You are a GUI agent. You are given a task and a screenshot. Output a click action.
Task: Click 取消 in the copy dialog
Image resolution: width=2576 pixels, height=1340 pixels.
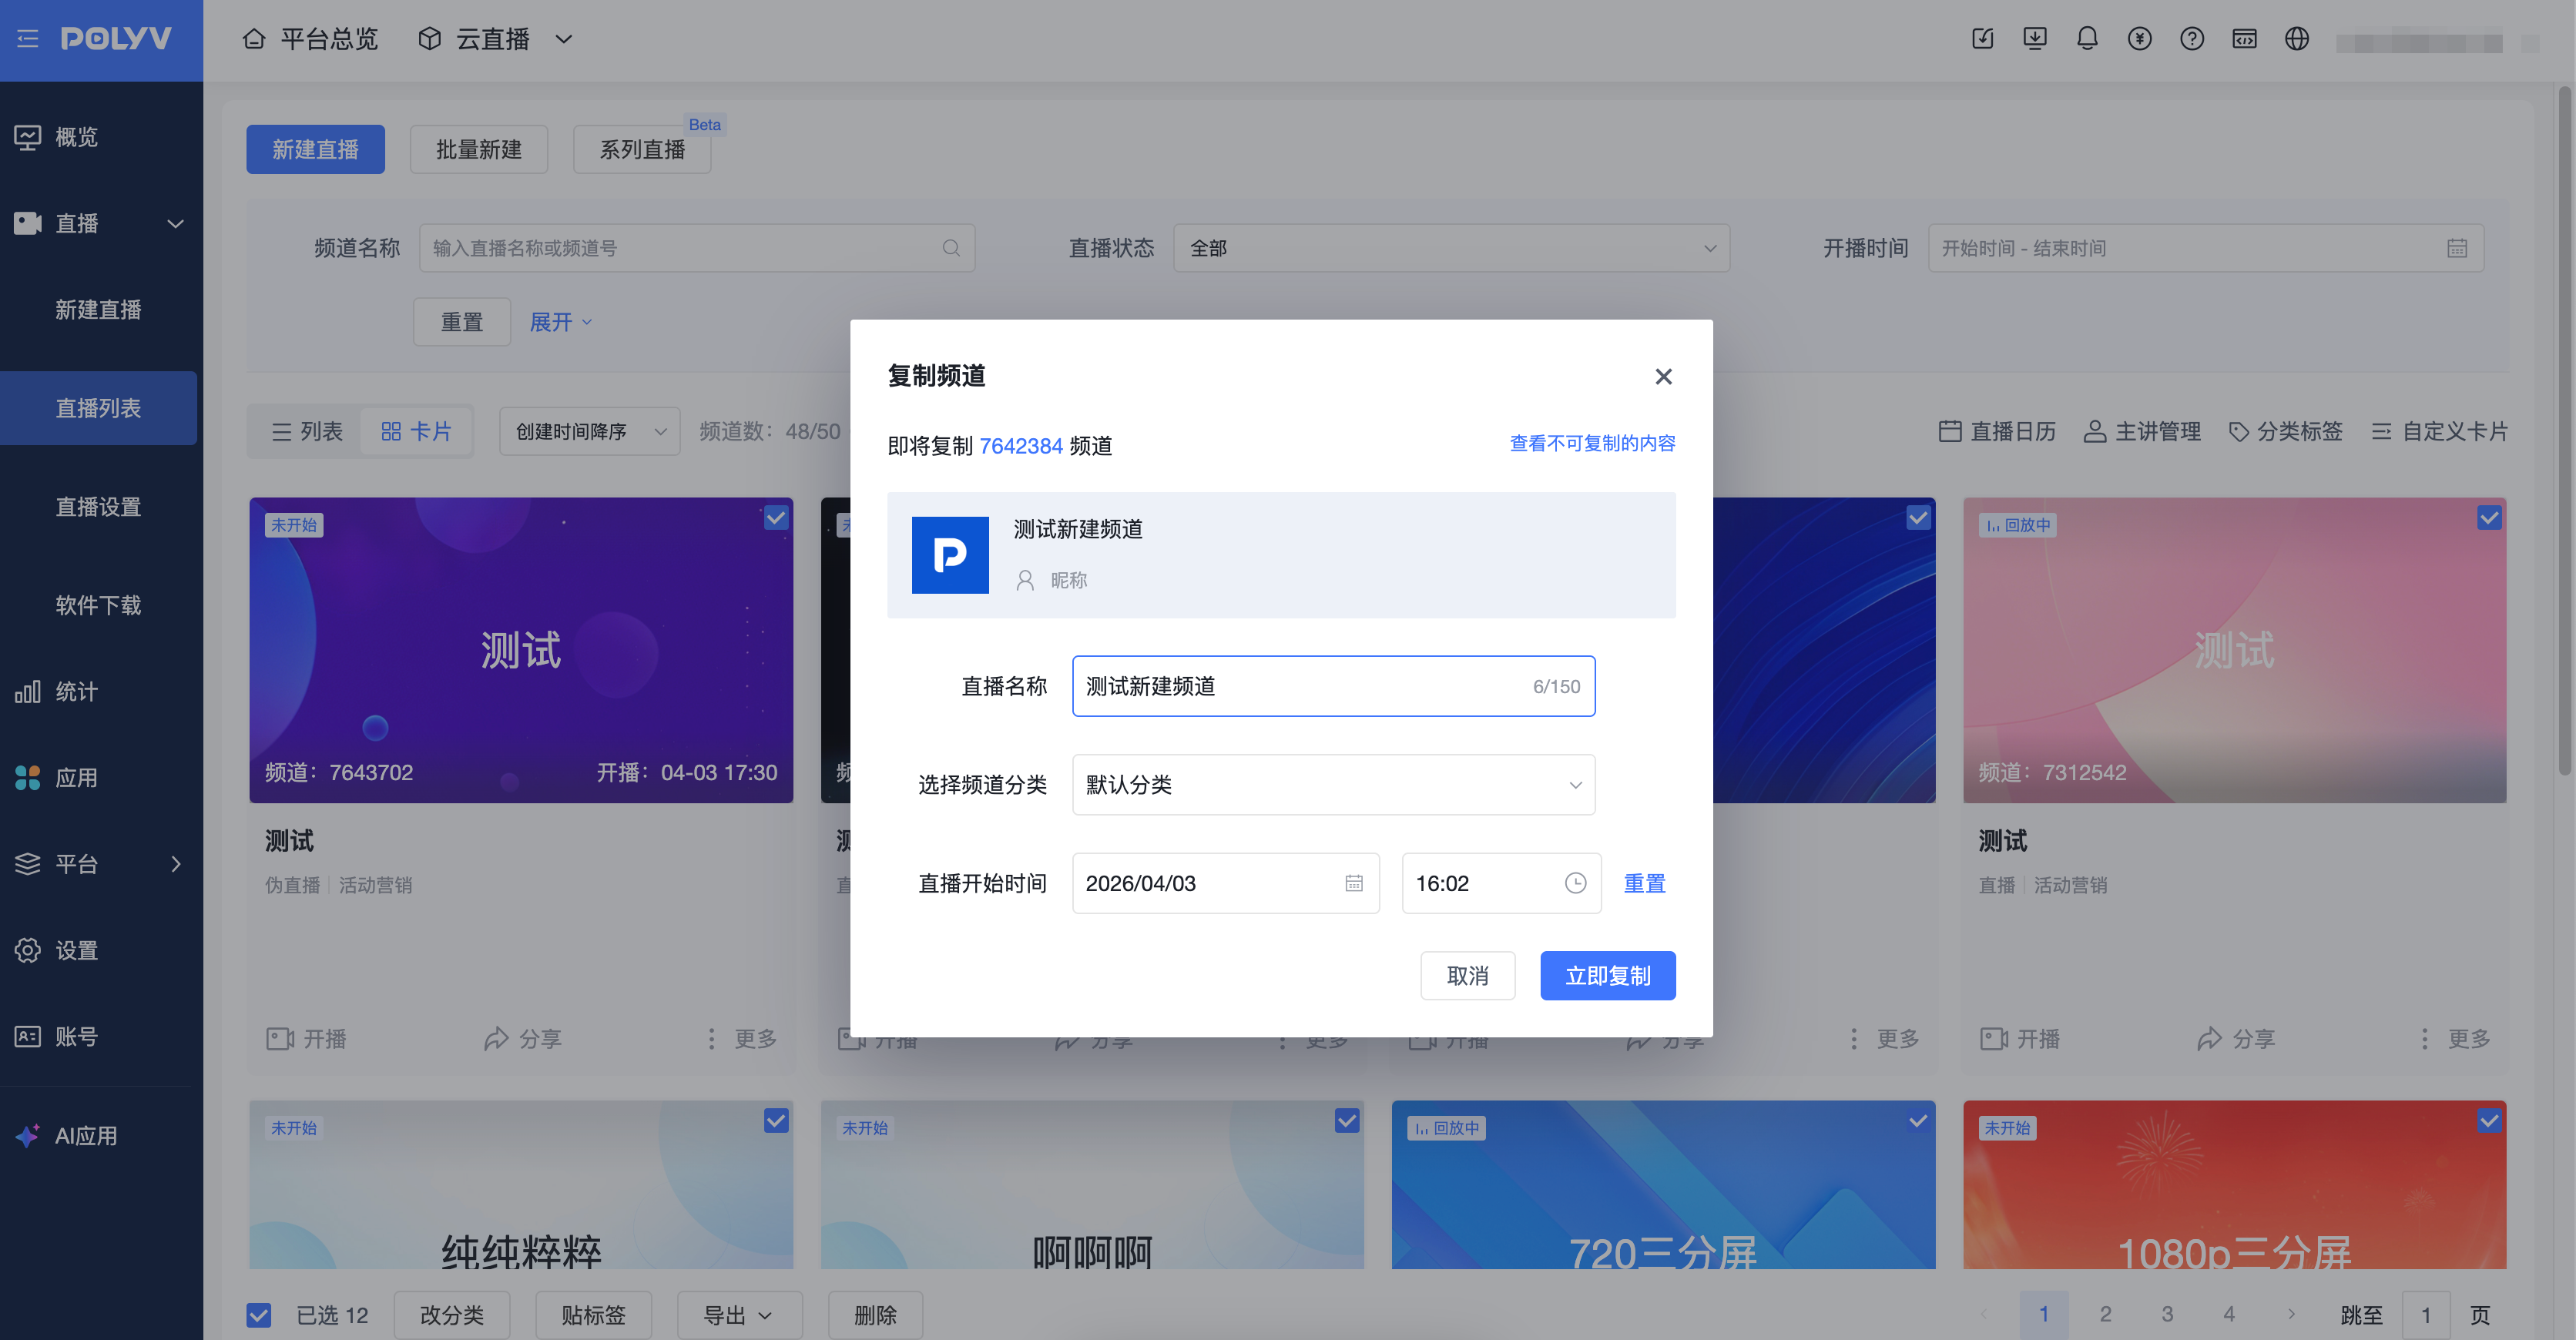tap(1468, 975)
